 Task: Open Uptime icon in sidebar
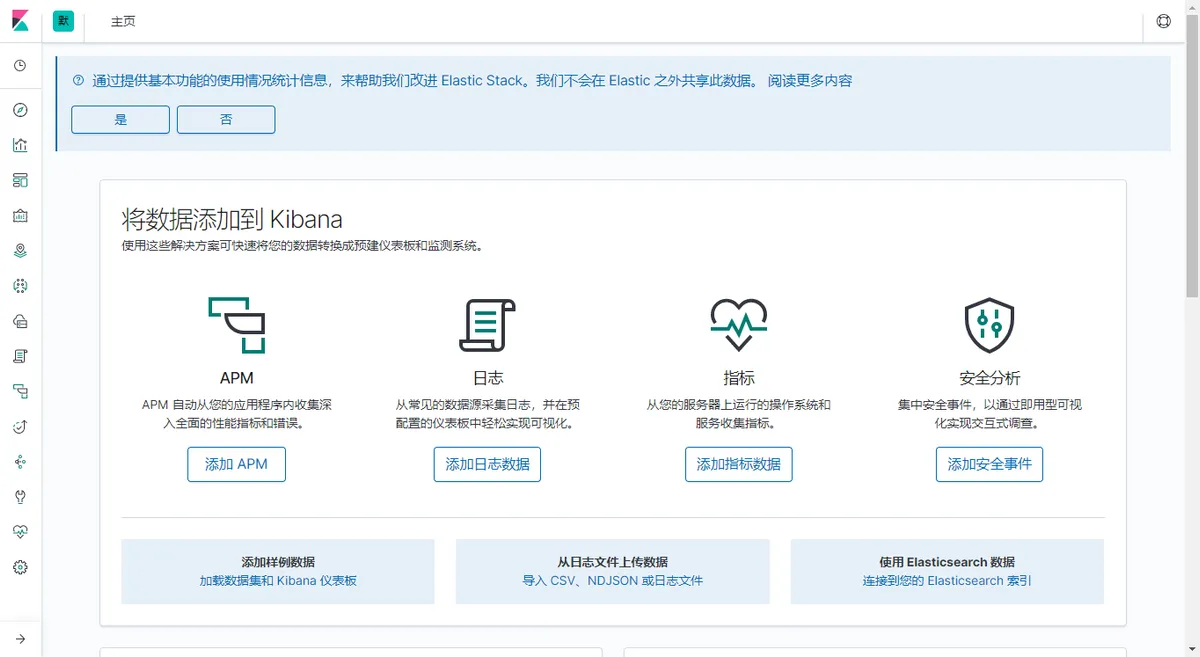pyautogui.click(x=20, y=427)
